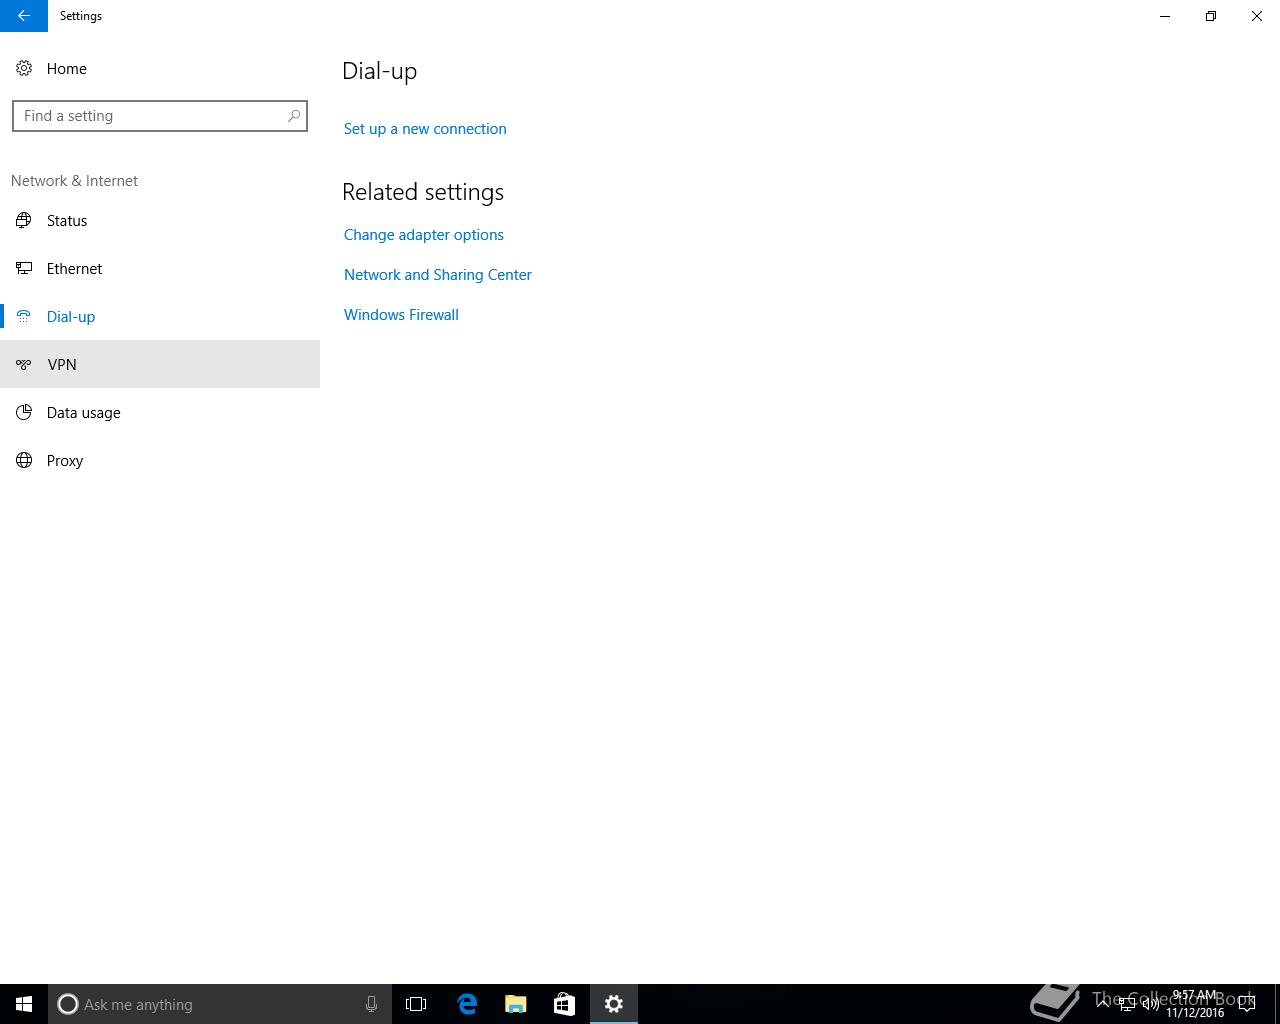Open File Explorer from taskbar
The width and height of the screenshot is (1280, 1024).
[x=516, y=1004]
